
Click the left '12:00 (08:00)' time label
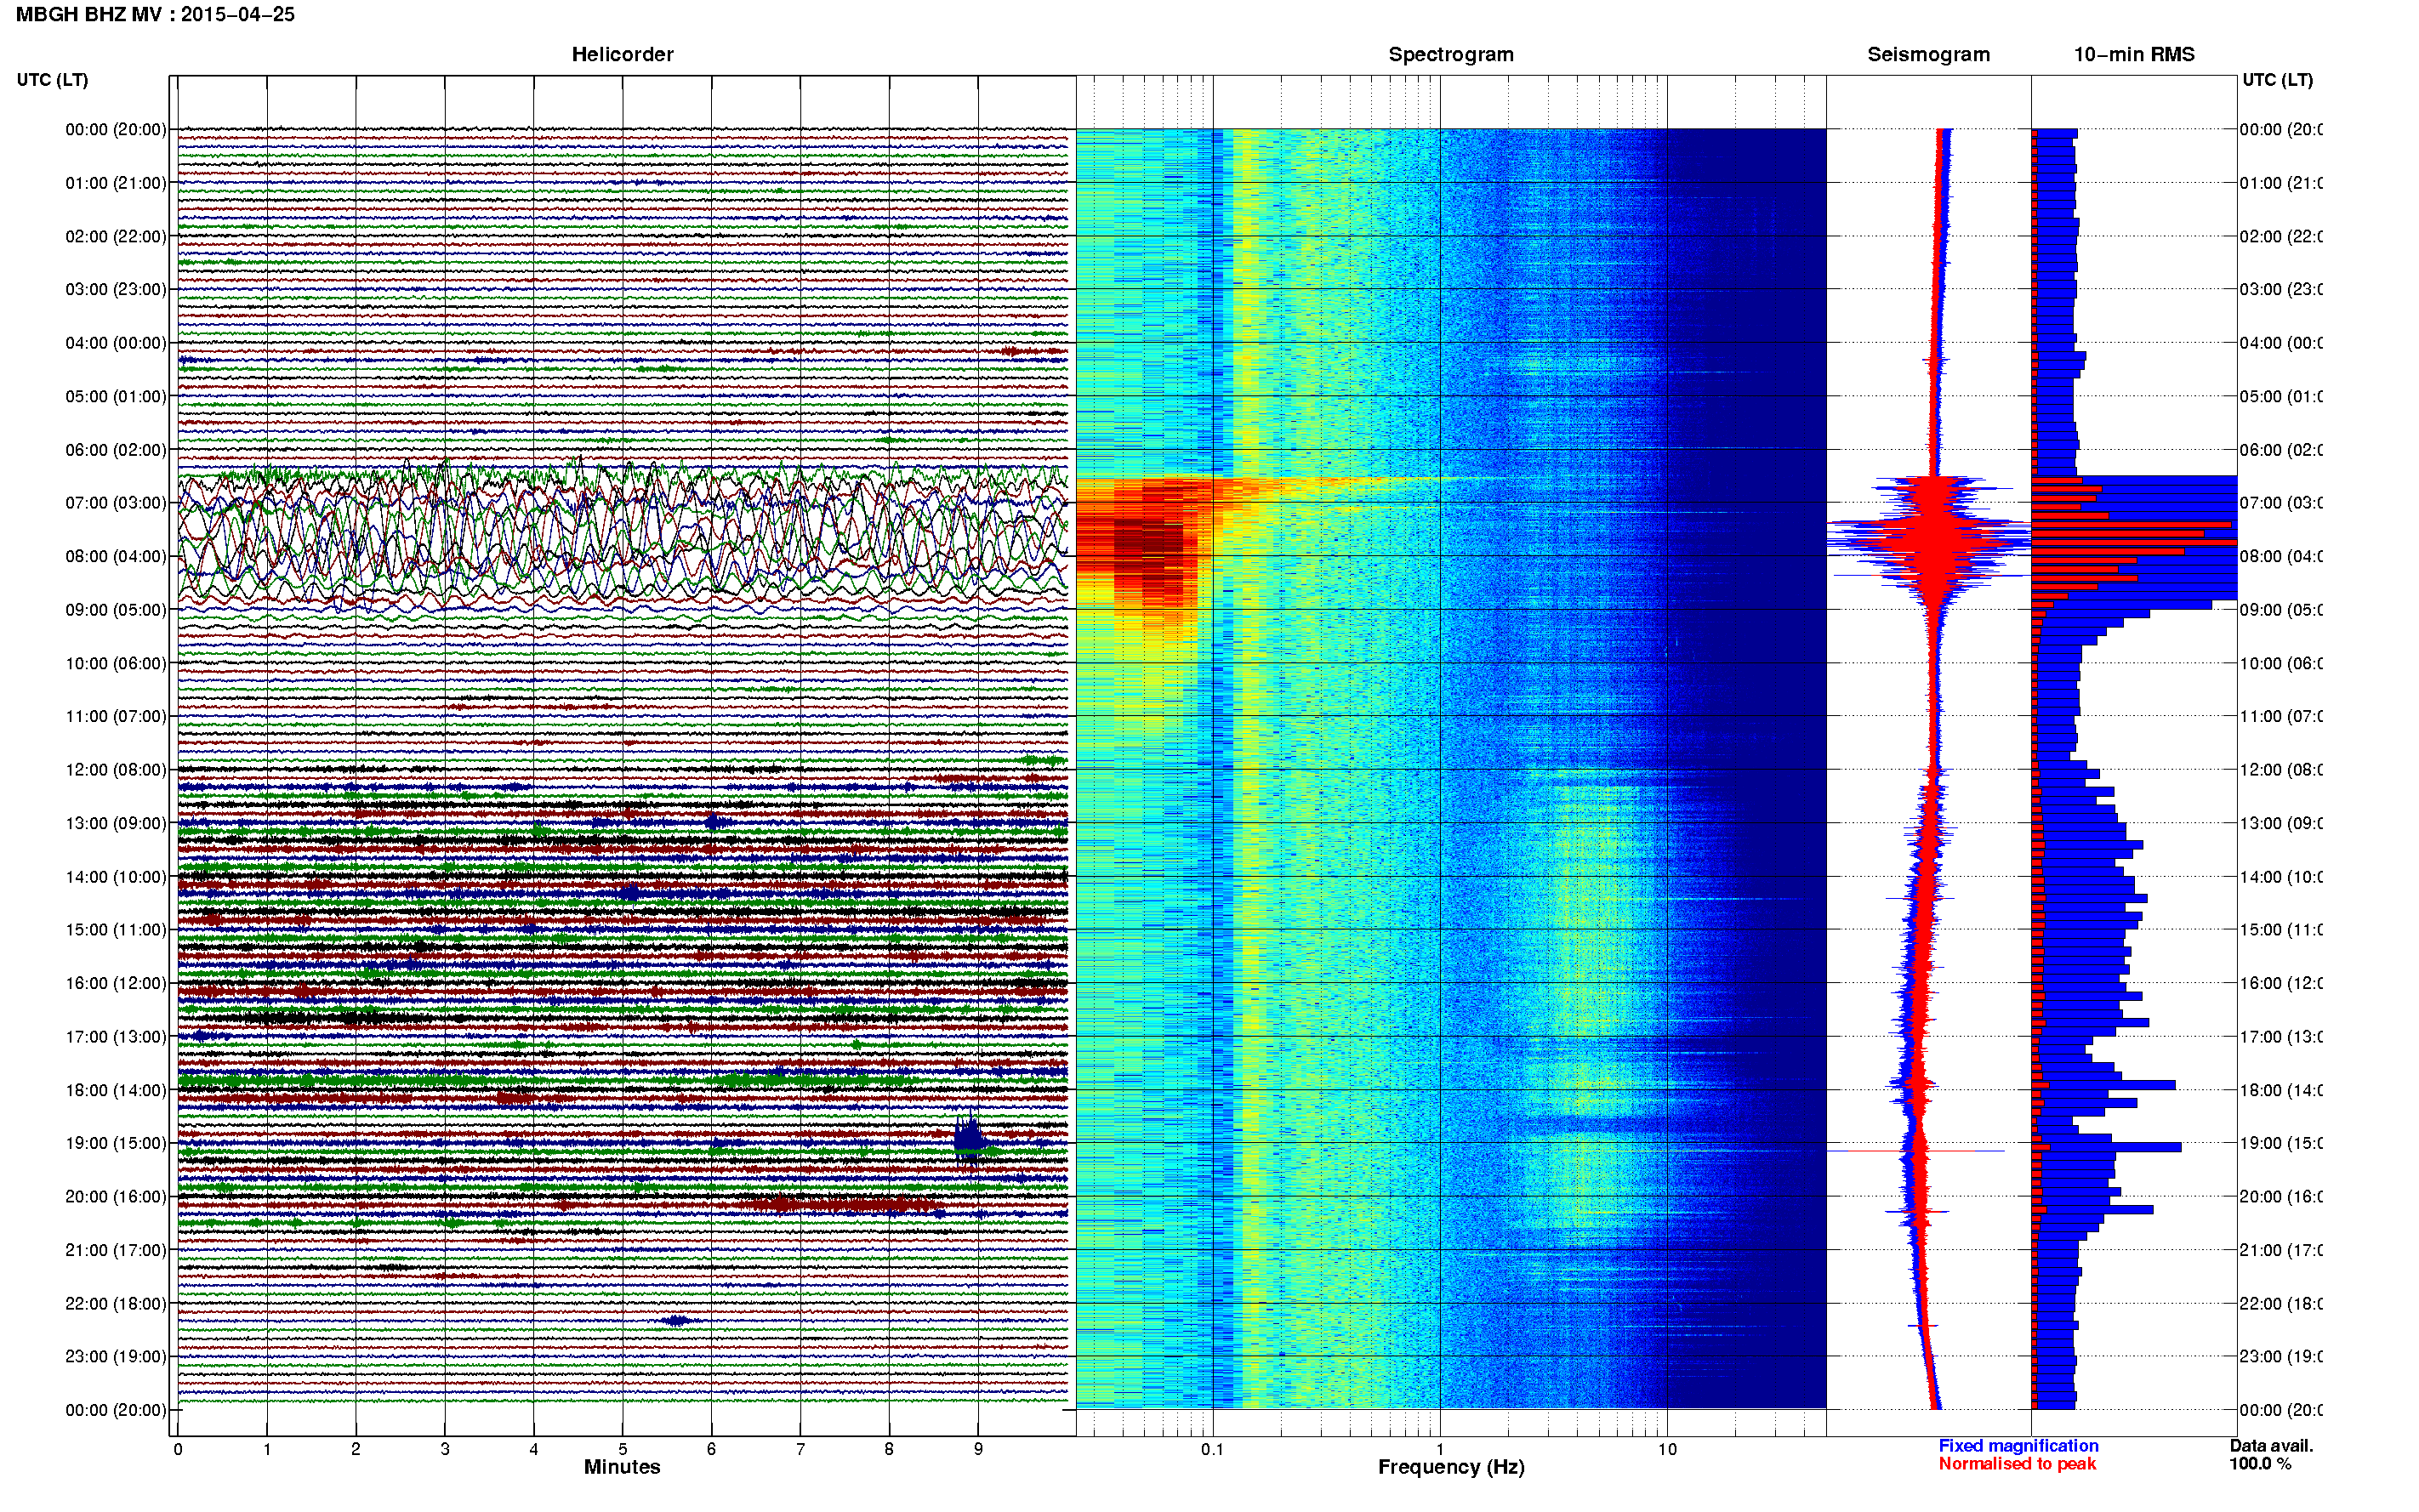coord(116,770)
